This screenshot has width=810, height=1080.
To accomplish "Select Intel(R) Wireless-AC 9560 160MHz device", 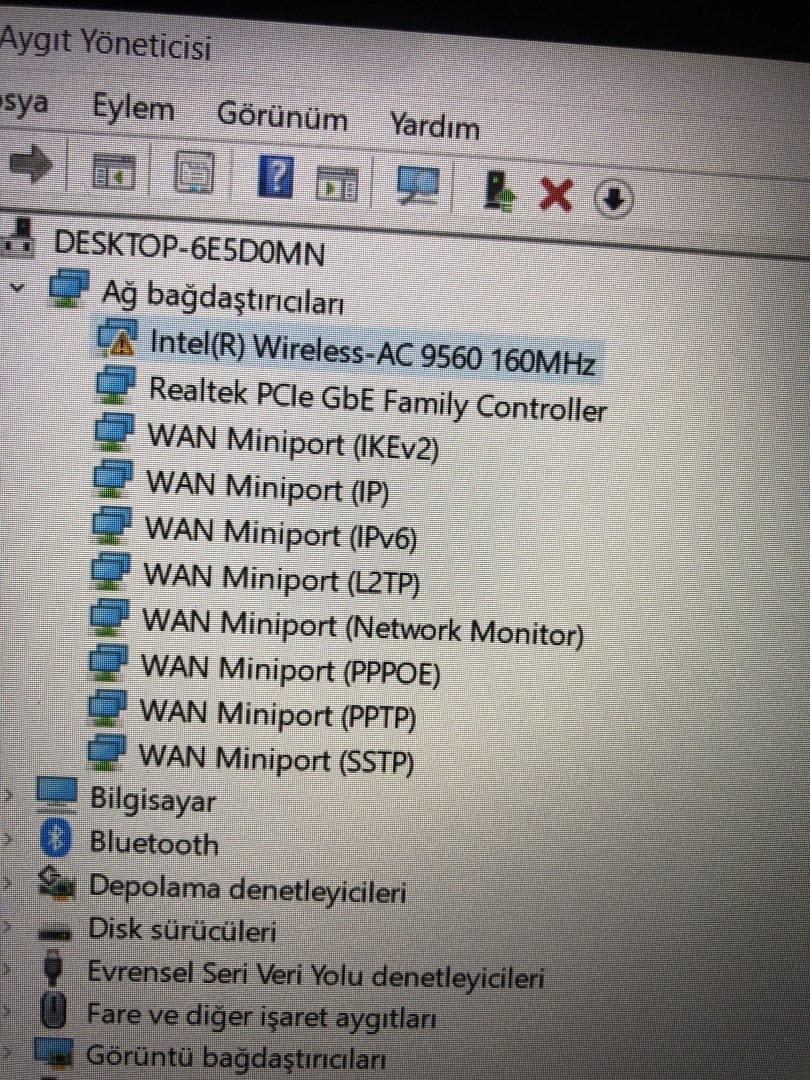I will click(372, 351).
